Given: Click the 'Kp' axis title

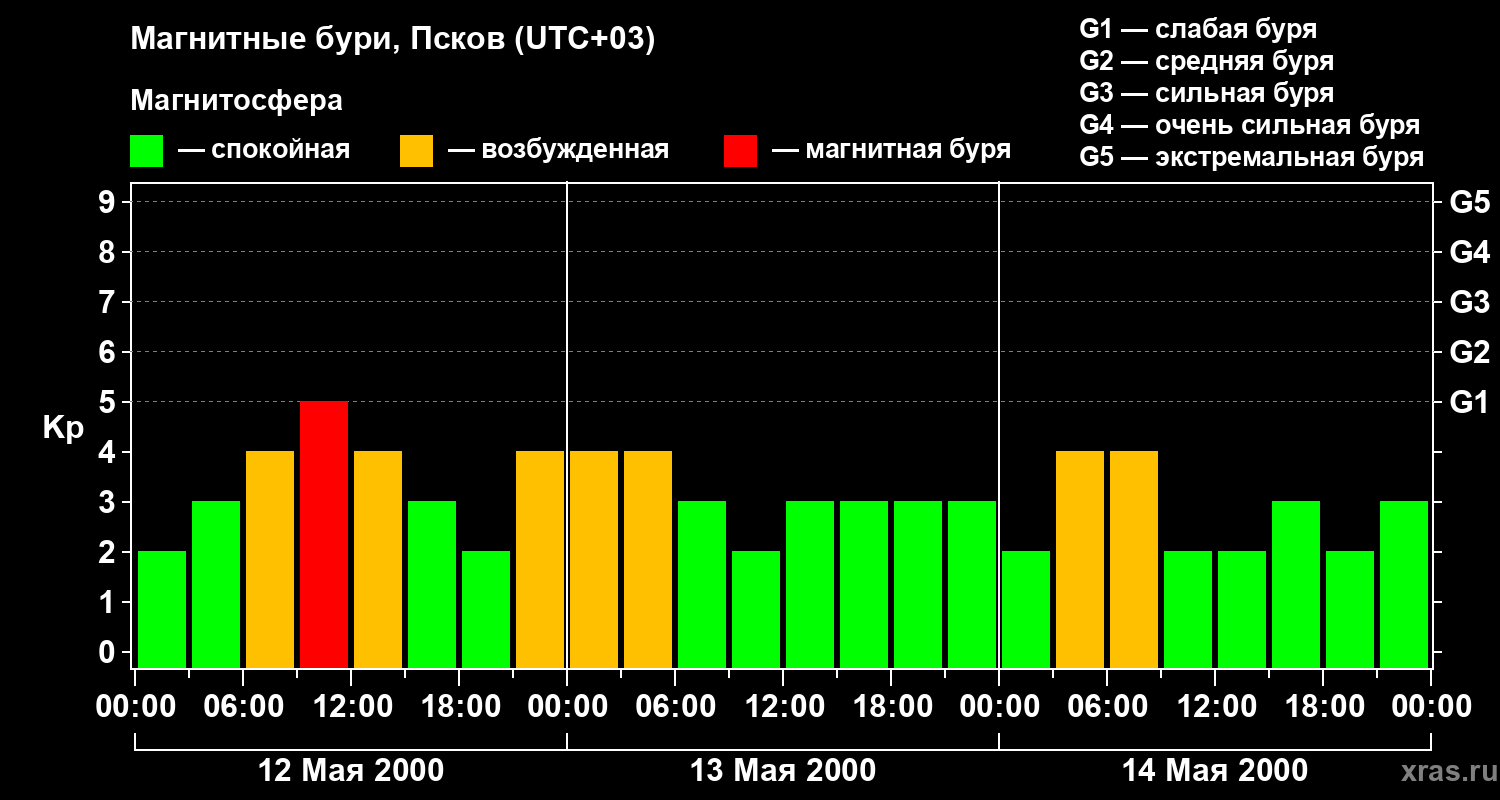Looking at the screenshot, I should point(63,428).
